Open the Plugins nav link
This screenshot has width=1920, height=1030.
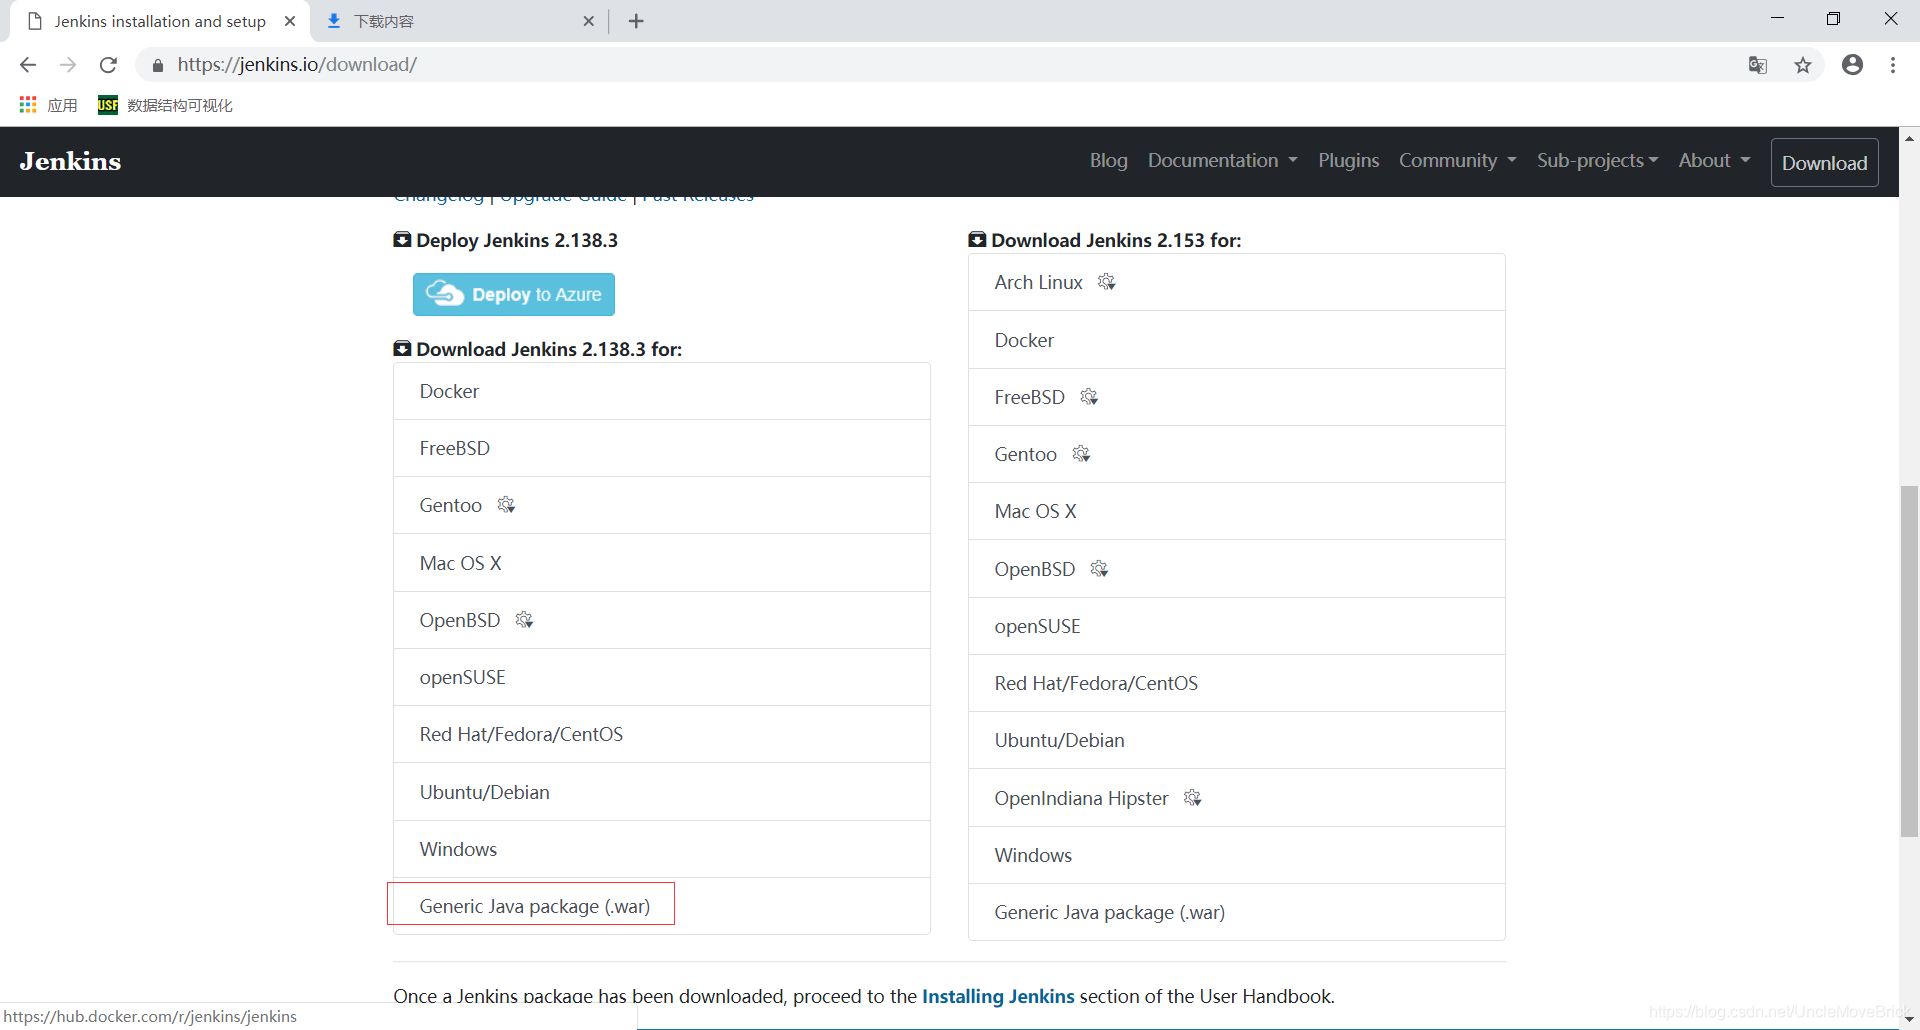click(1348, 161)
